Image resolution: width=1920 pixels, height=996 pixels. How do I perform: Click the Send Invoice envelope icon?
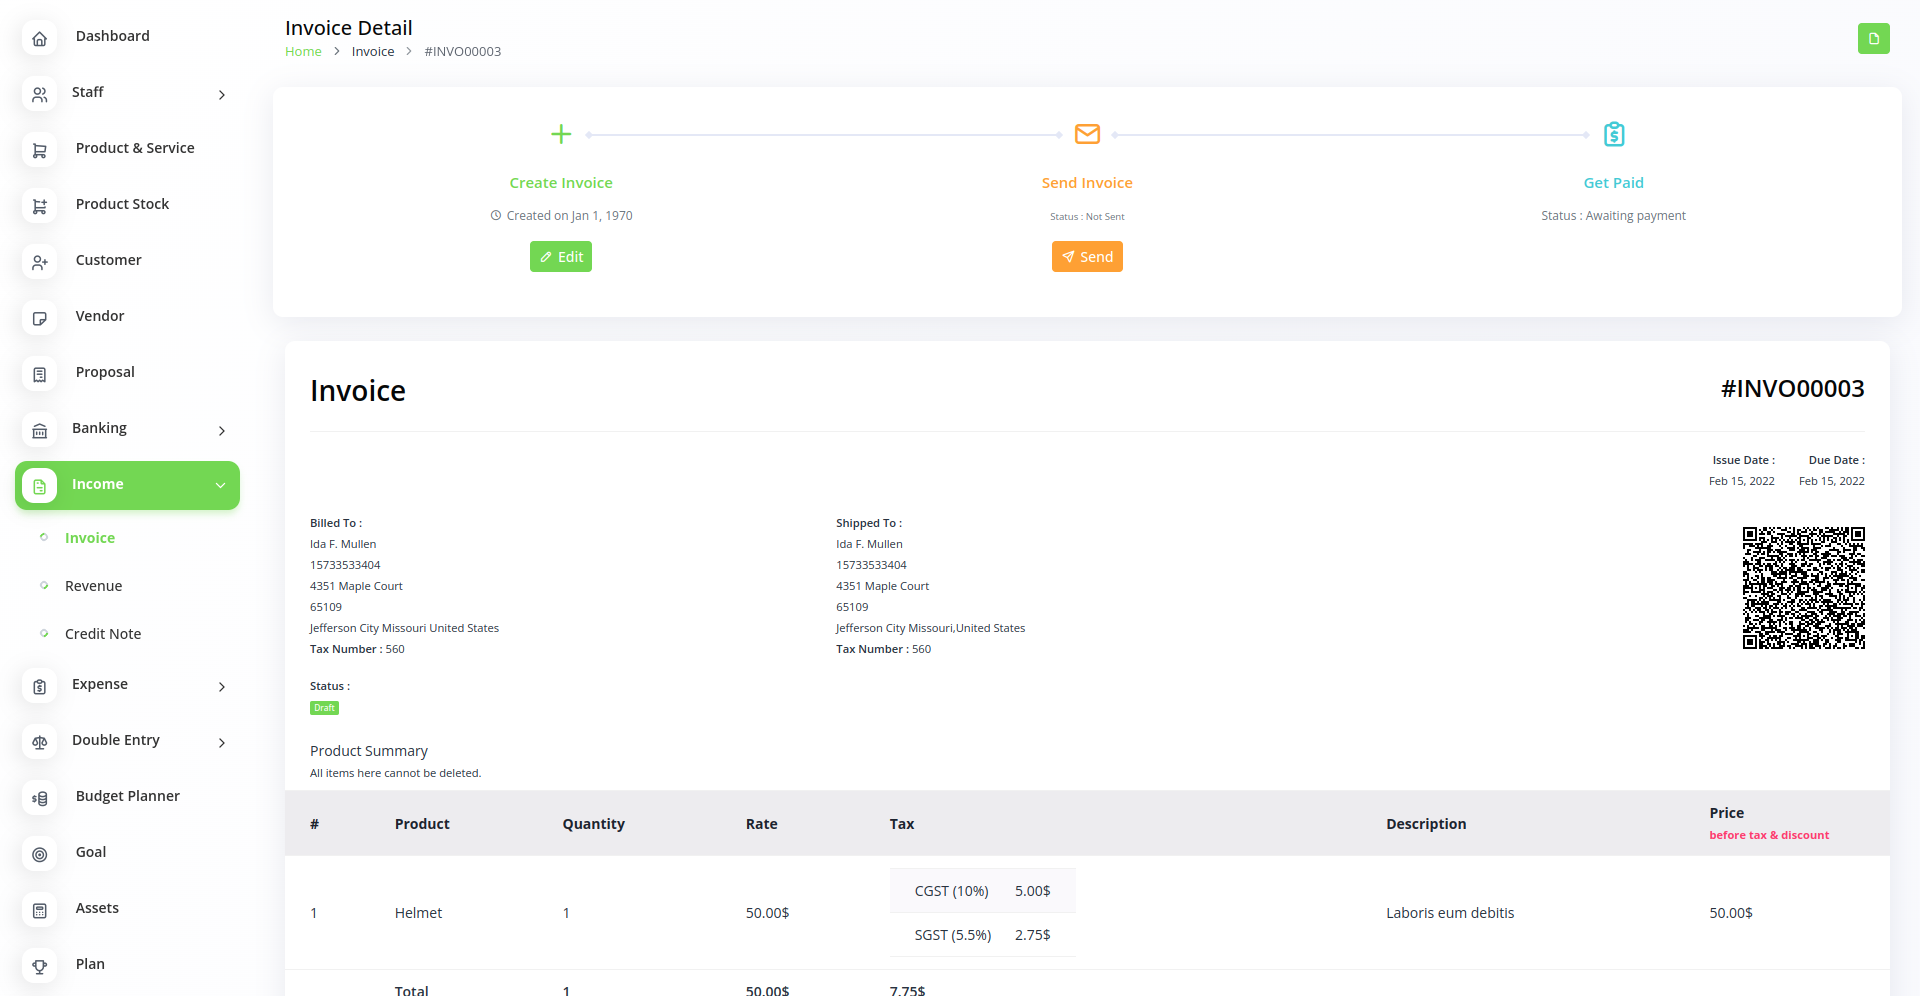(x=1087, y=134)
